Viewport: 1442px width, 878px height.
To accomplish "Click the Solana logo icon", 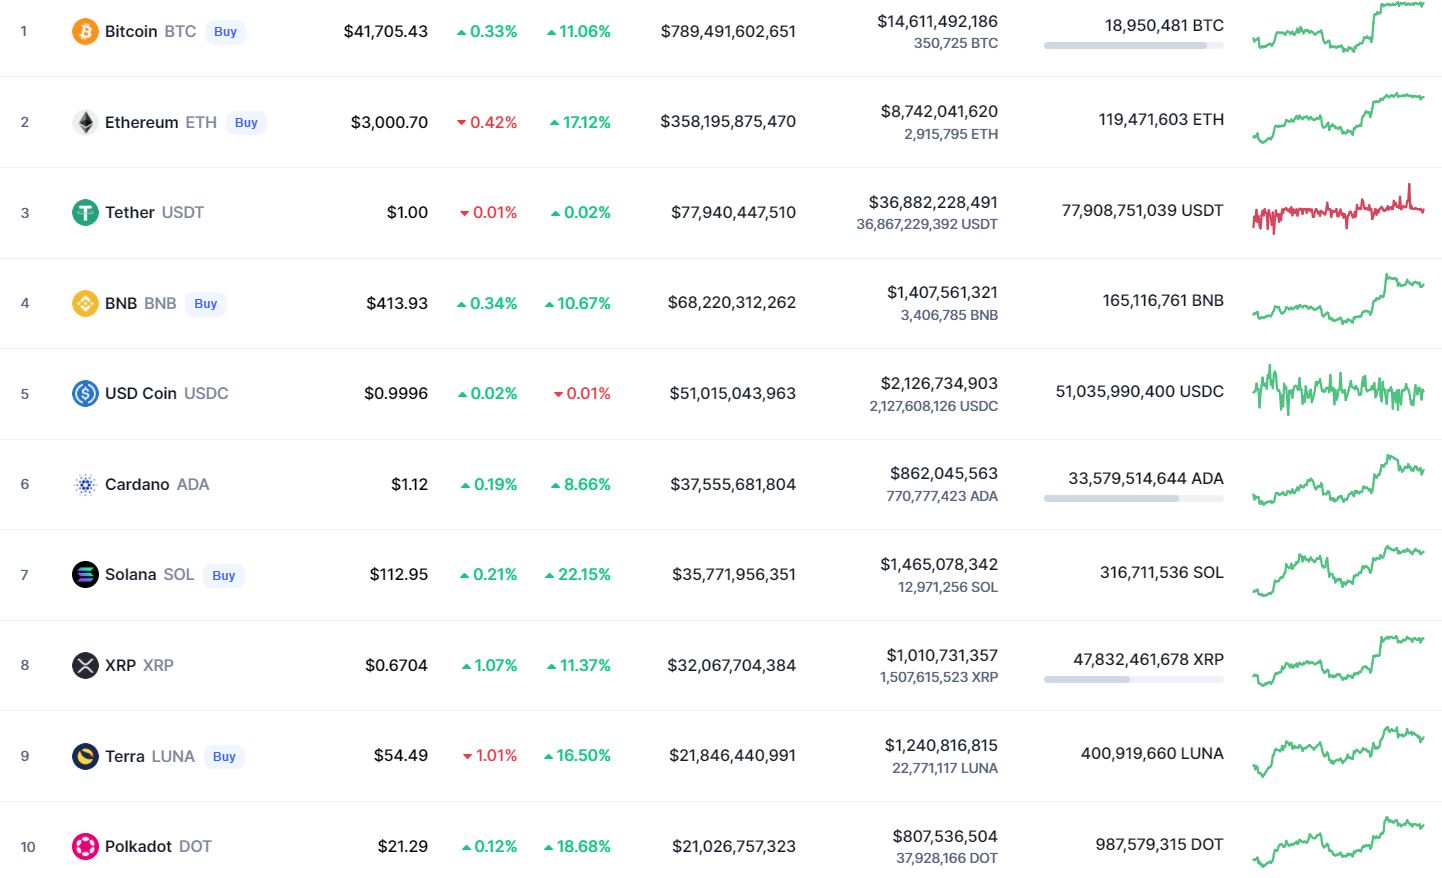I will click(85, 575).
